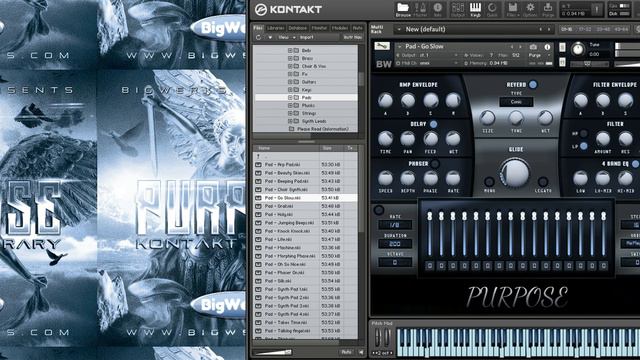The image size is (640, 360).
Task: Select the LP filter mode
Action: pos(584,146)
